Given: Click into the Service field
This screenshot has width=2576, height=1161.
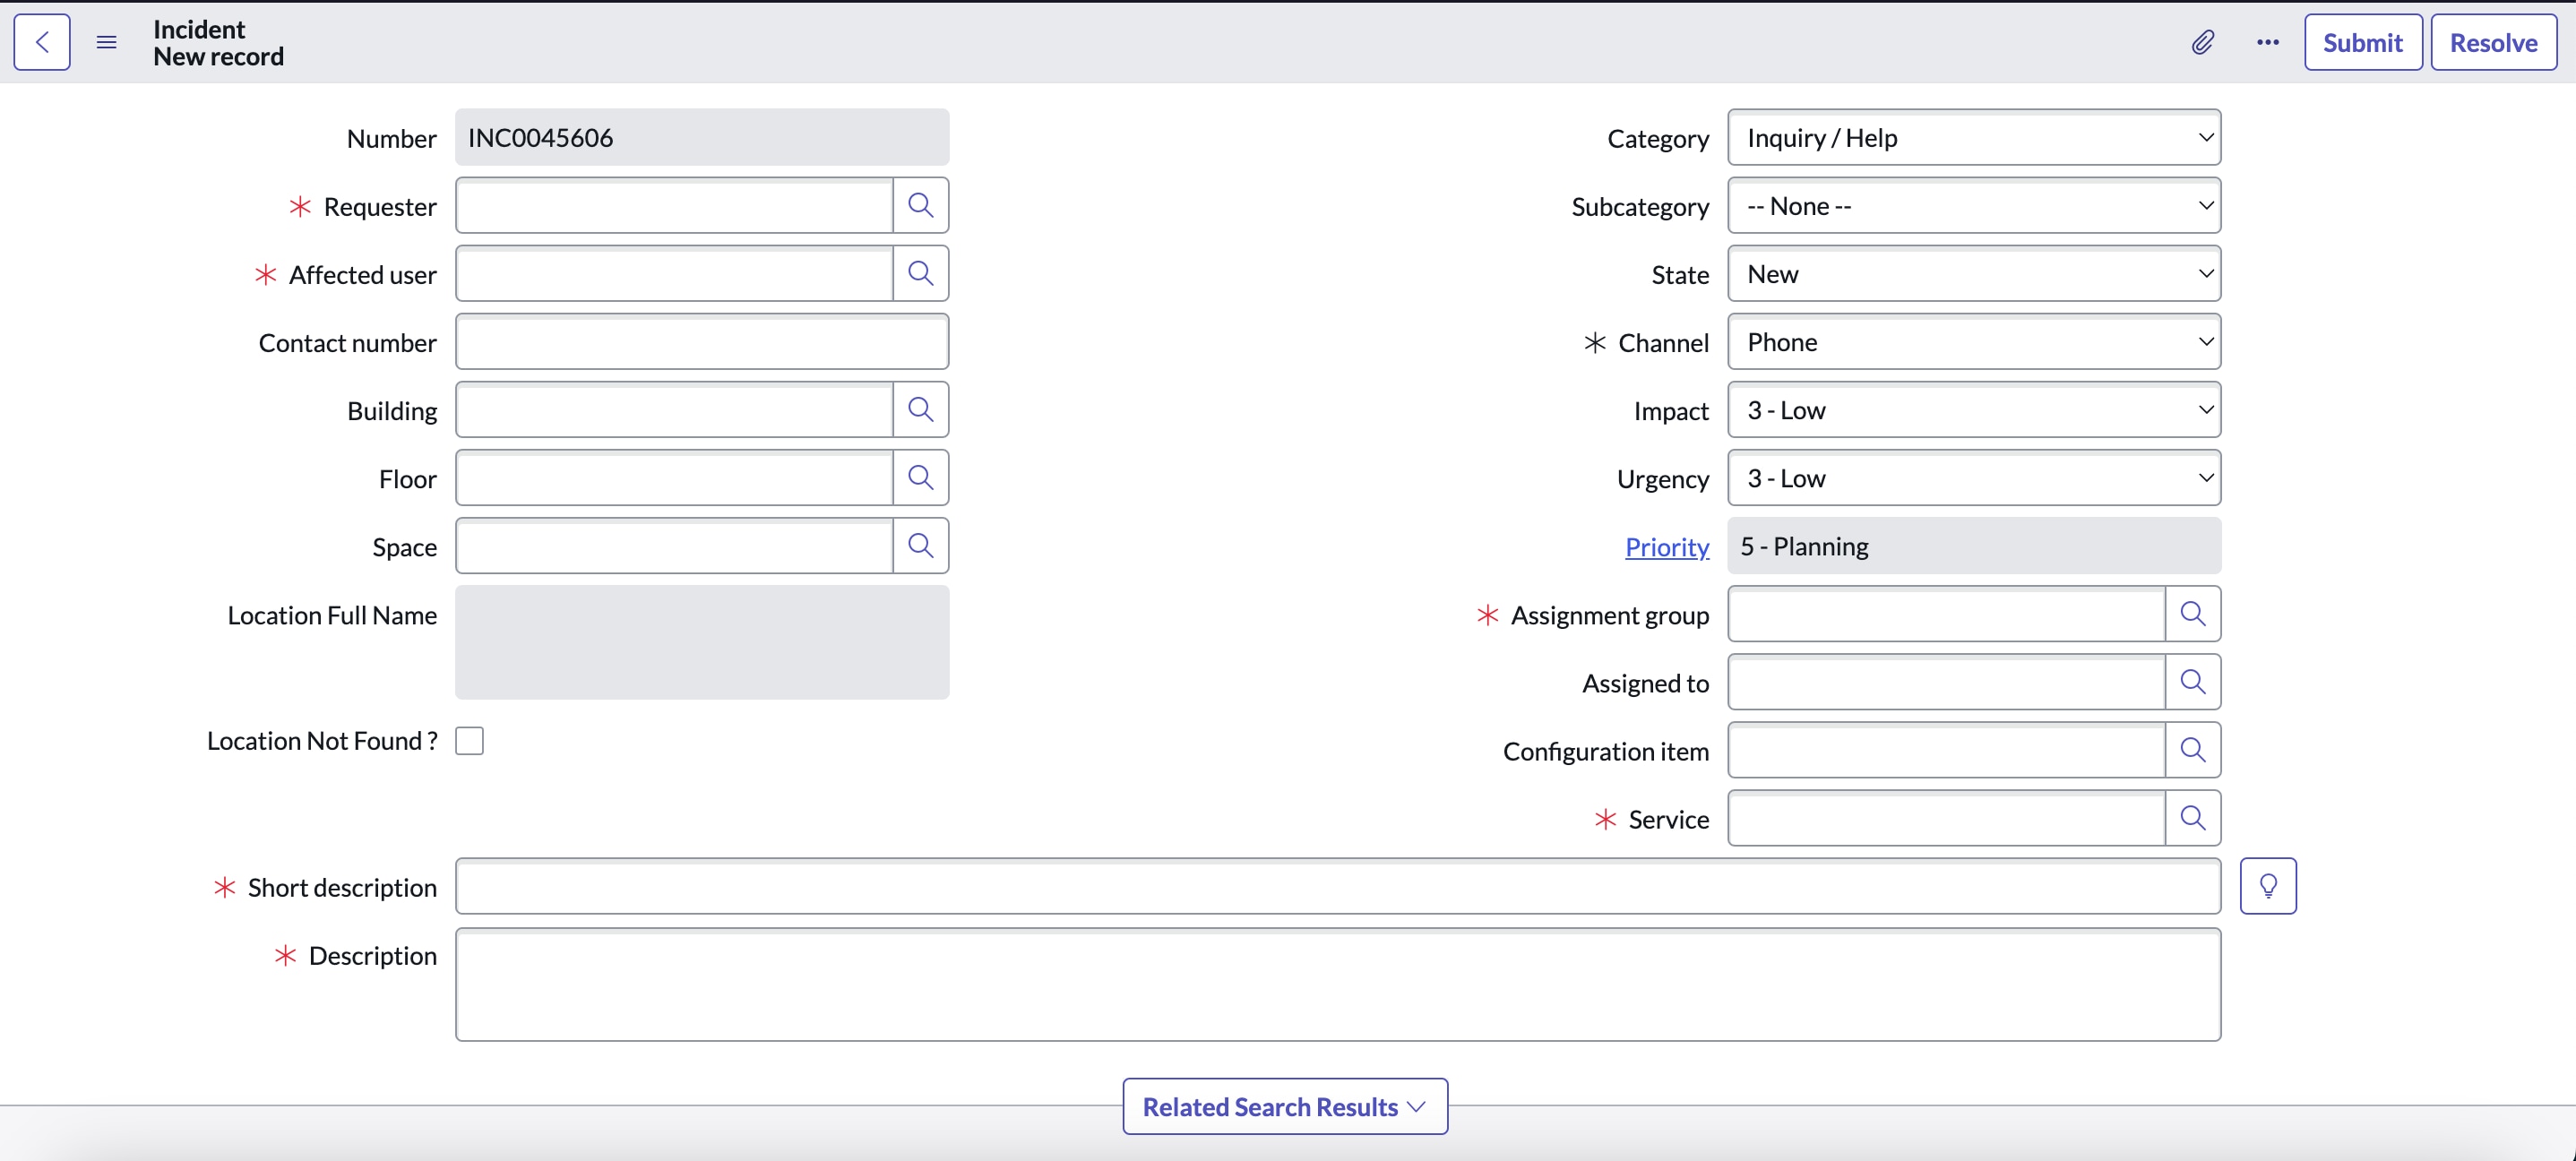Looking at the screenshot, I should pos(1946,818).
